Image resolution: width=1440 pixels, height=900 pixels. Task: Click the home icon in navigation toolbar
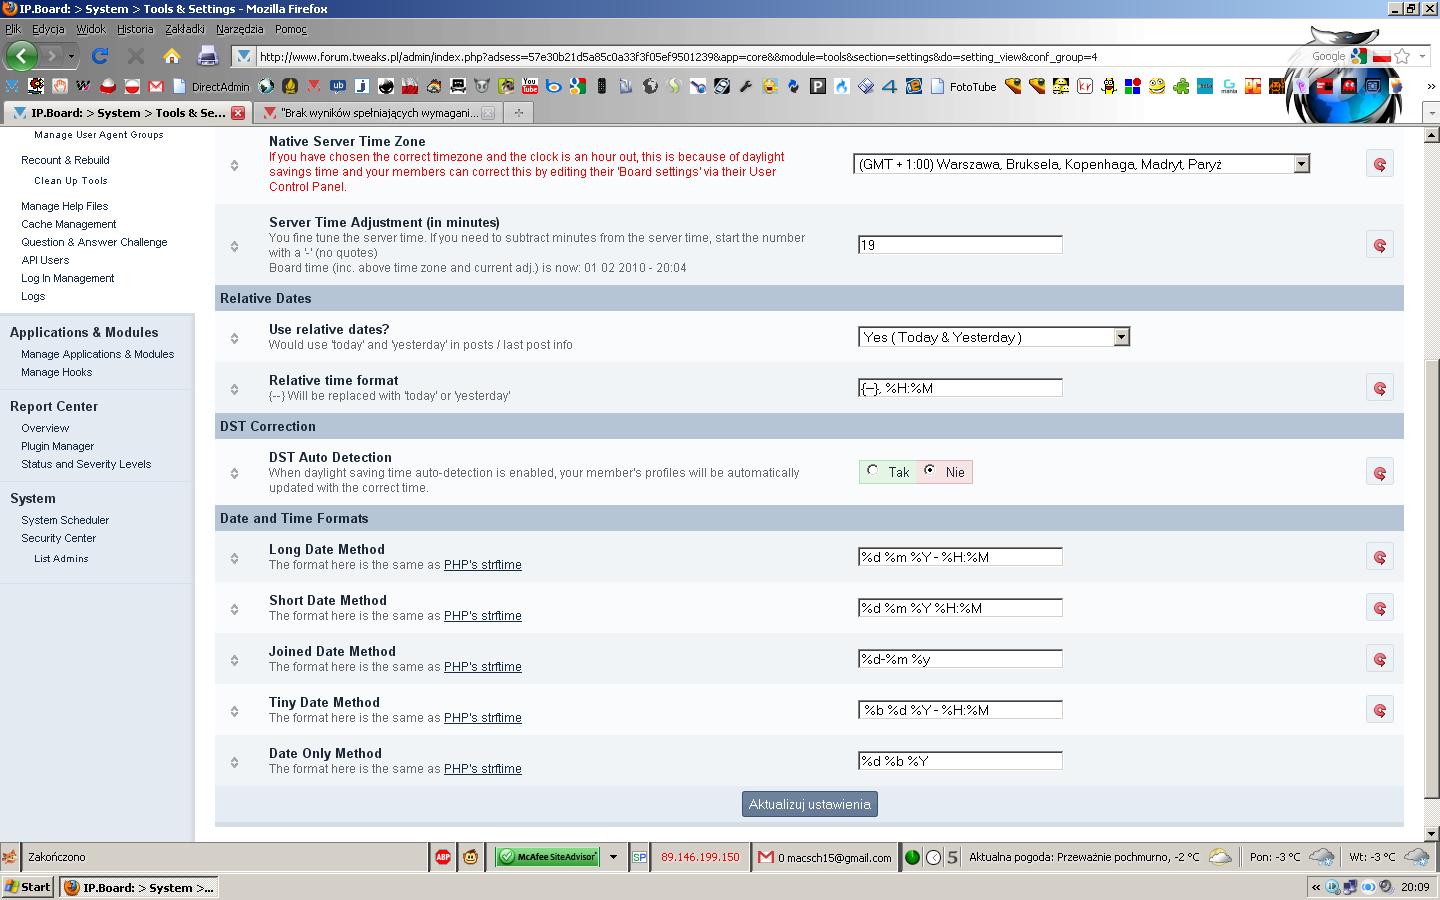pos(172,56)
